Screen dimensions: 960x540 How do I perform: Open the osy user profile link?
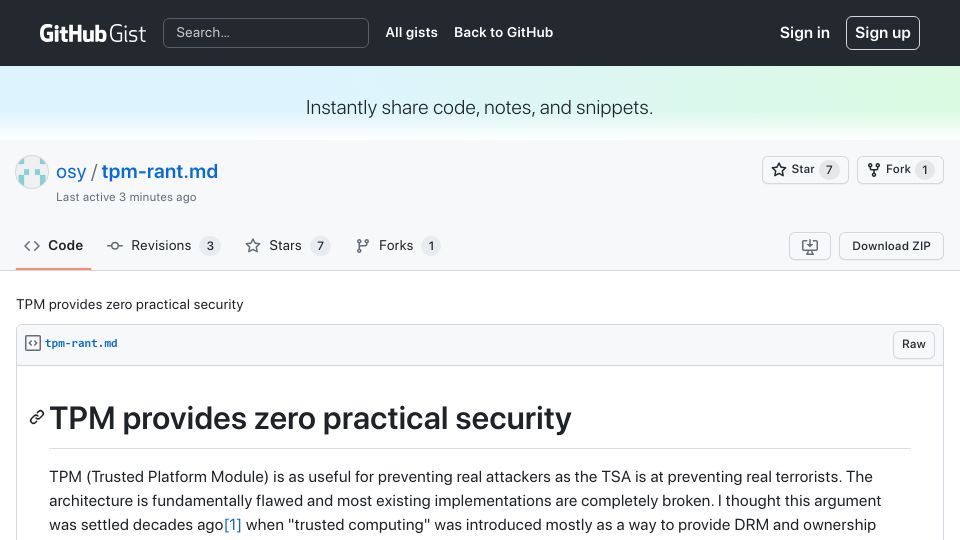click(x=71, y=171)
